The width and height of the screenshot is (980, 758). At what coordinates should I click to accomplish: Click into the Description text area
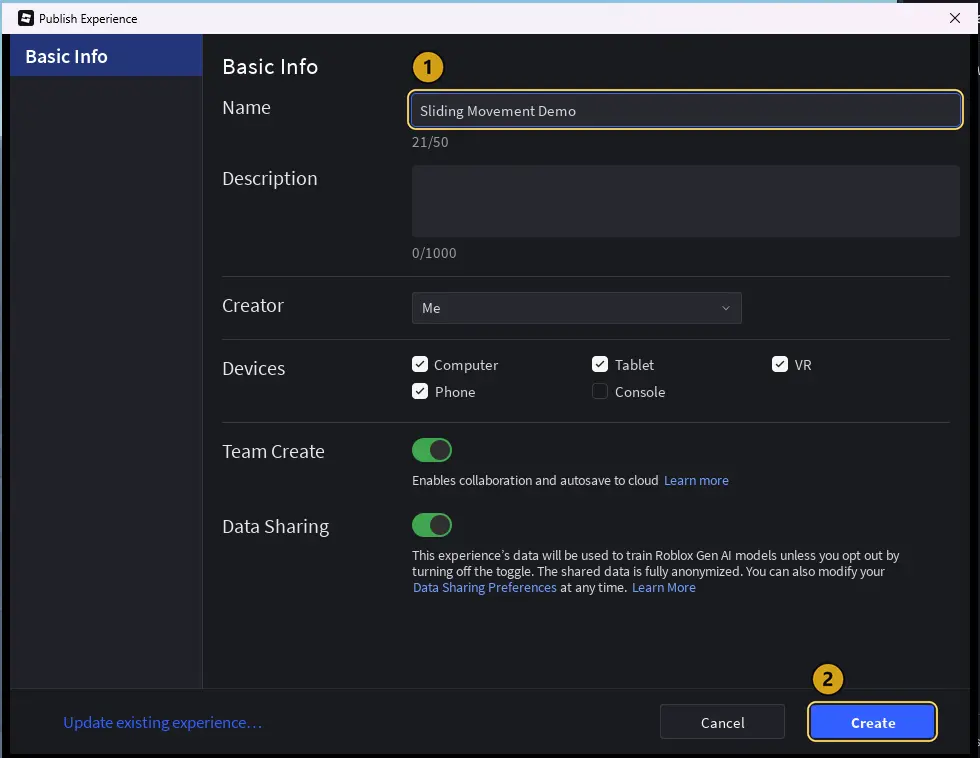[685, 201]
